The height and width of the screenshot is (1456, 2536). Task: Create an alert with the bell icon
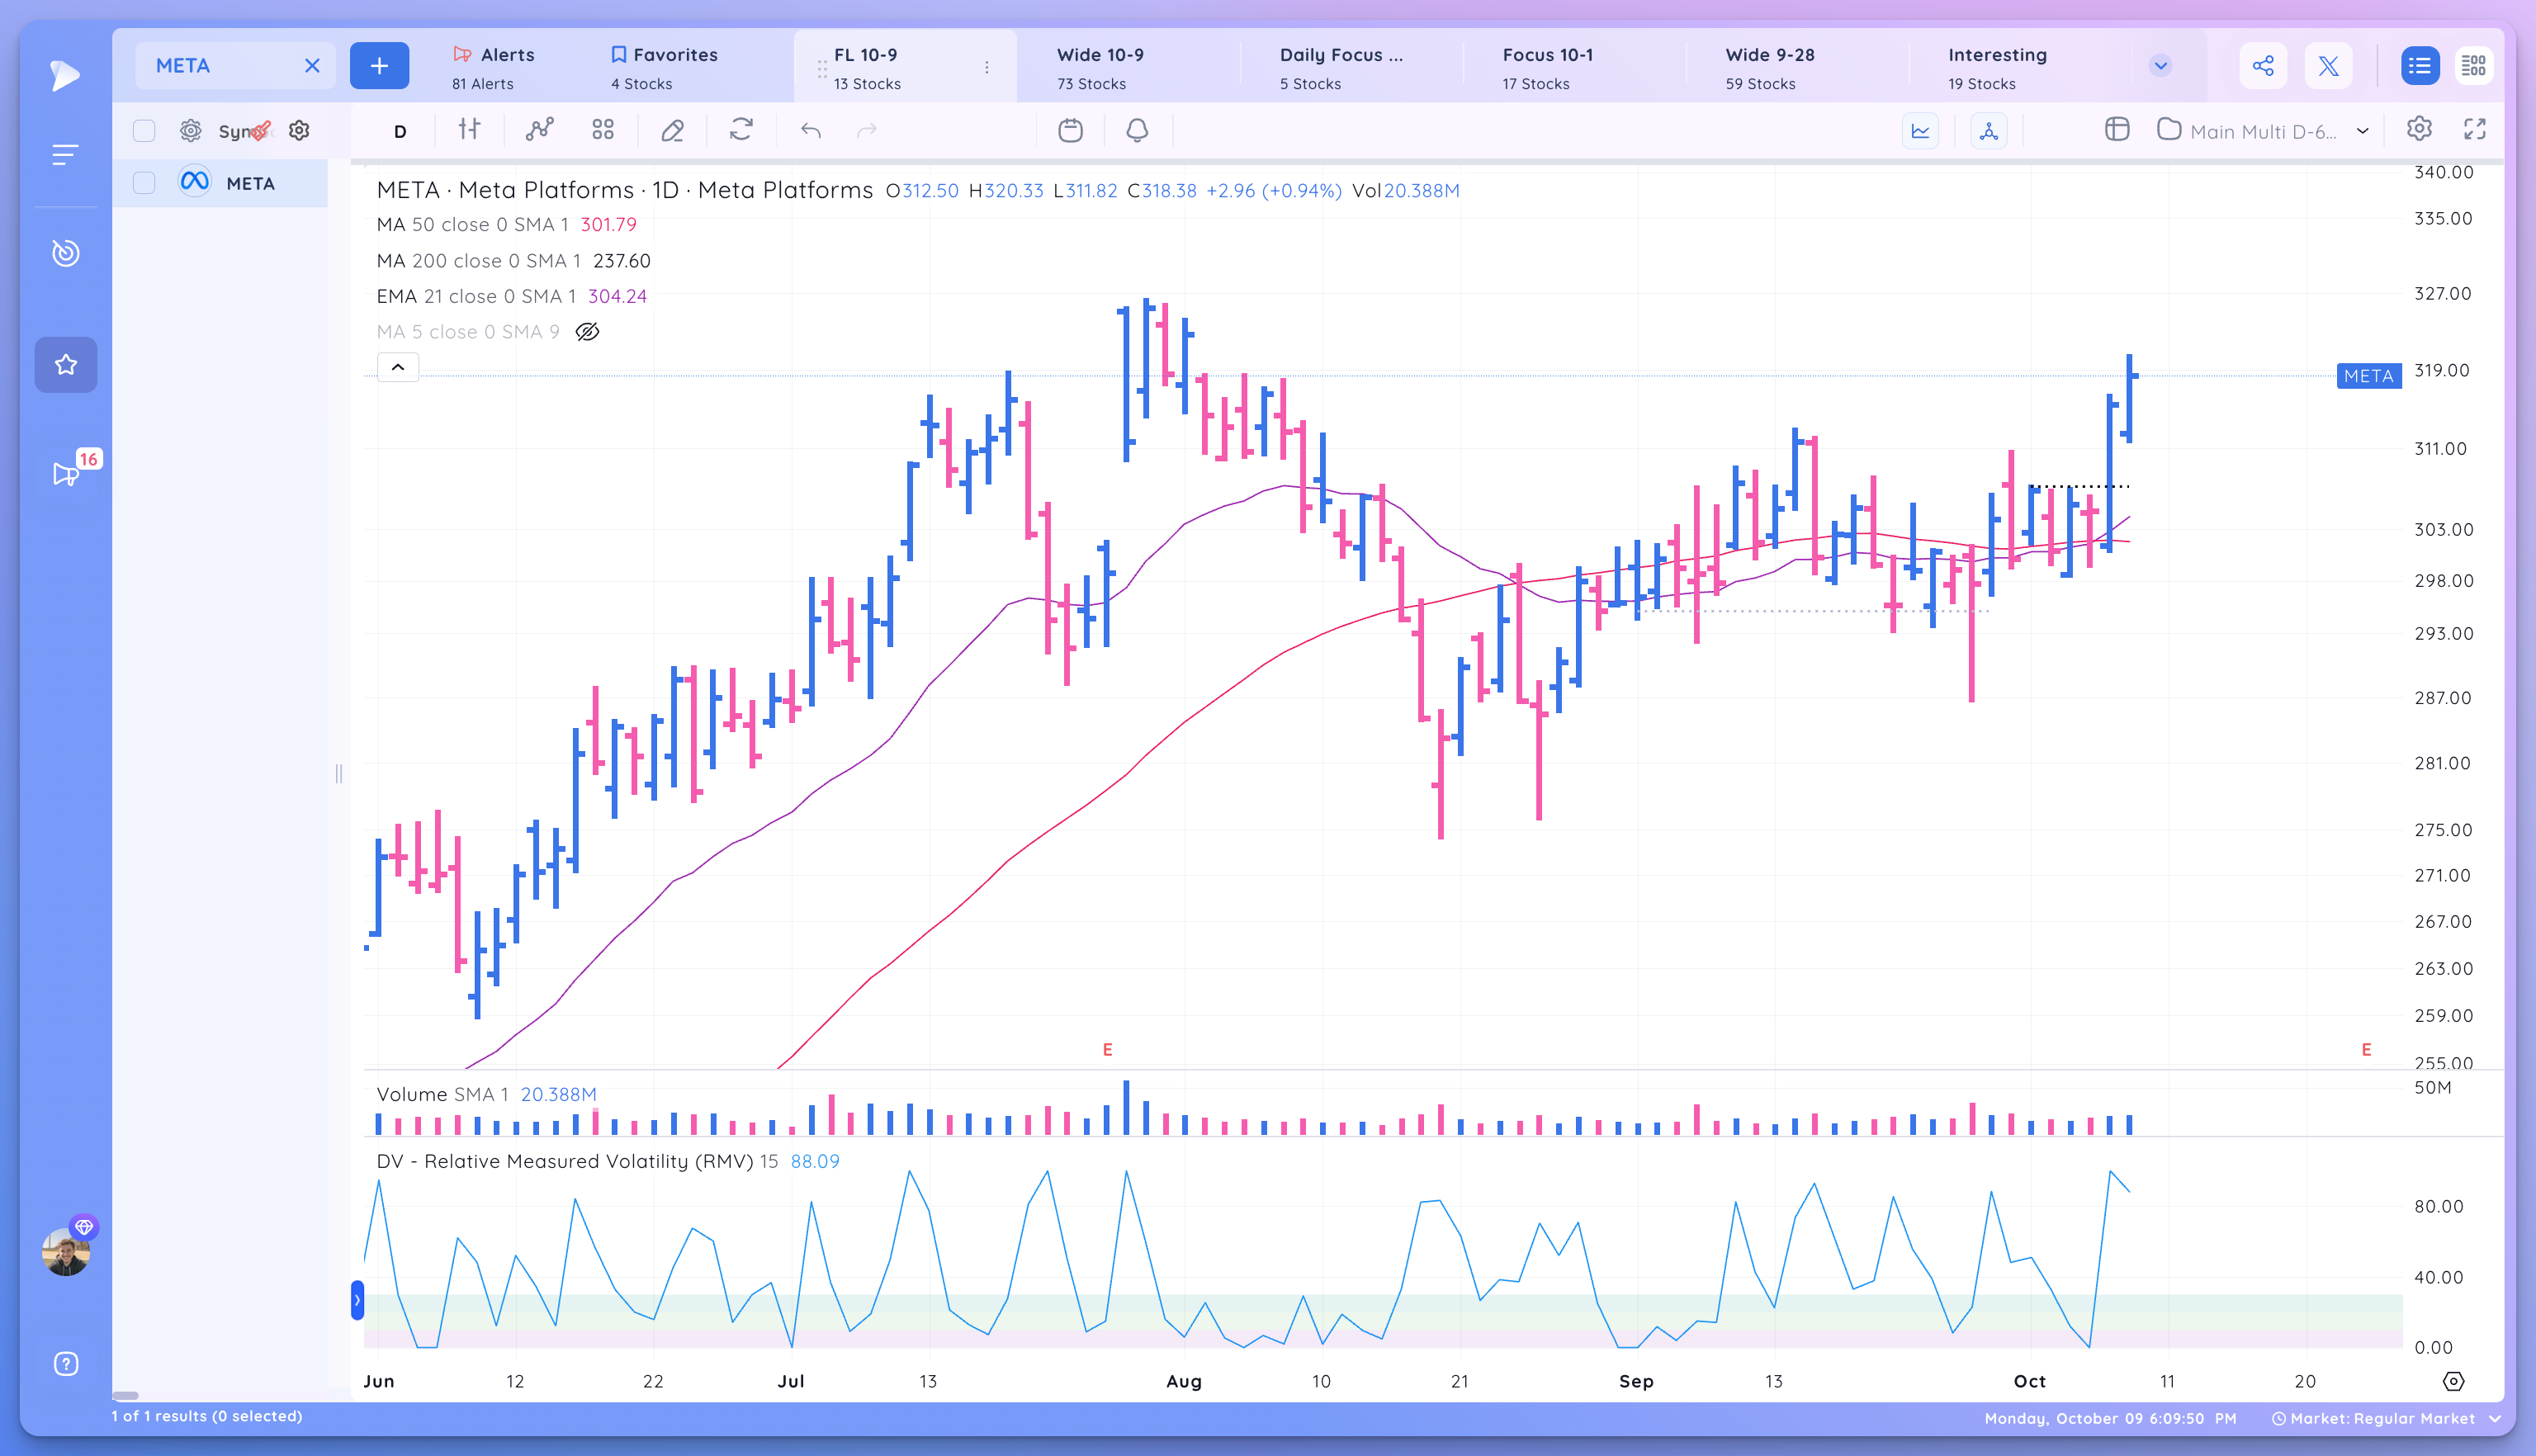click(1137, 130)
